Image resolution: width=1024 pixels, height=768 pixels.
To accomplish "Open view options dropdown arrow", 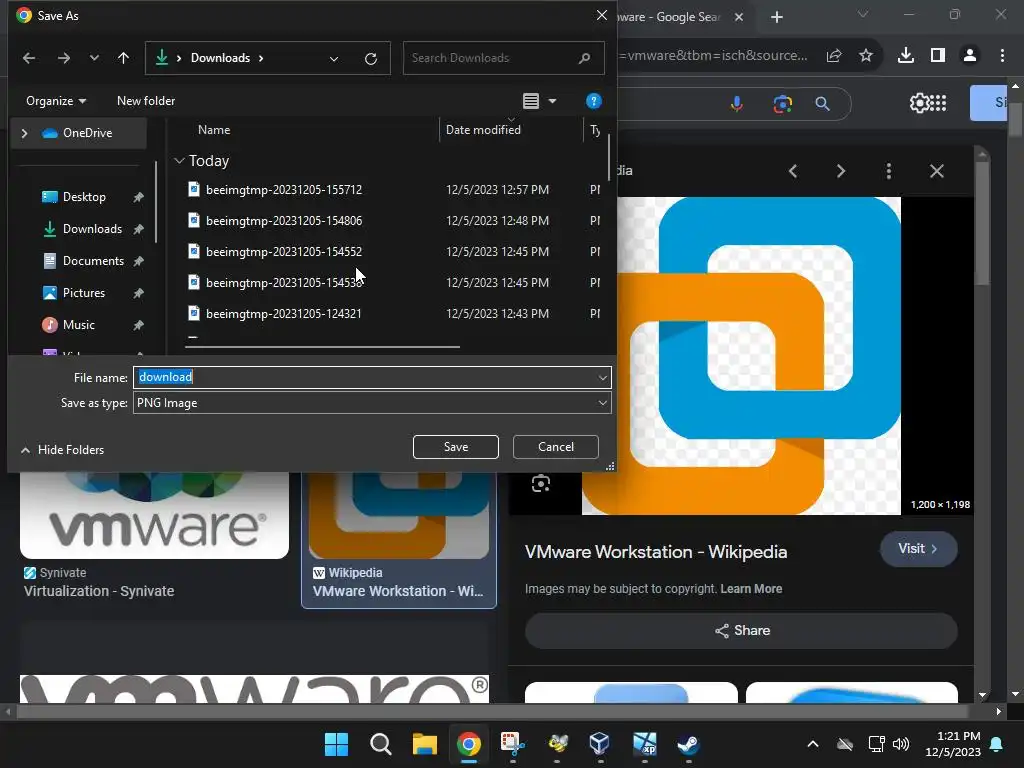I will (x=552, y=101).
